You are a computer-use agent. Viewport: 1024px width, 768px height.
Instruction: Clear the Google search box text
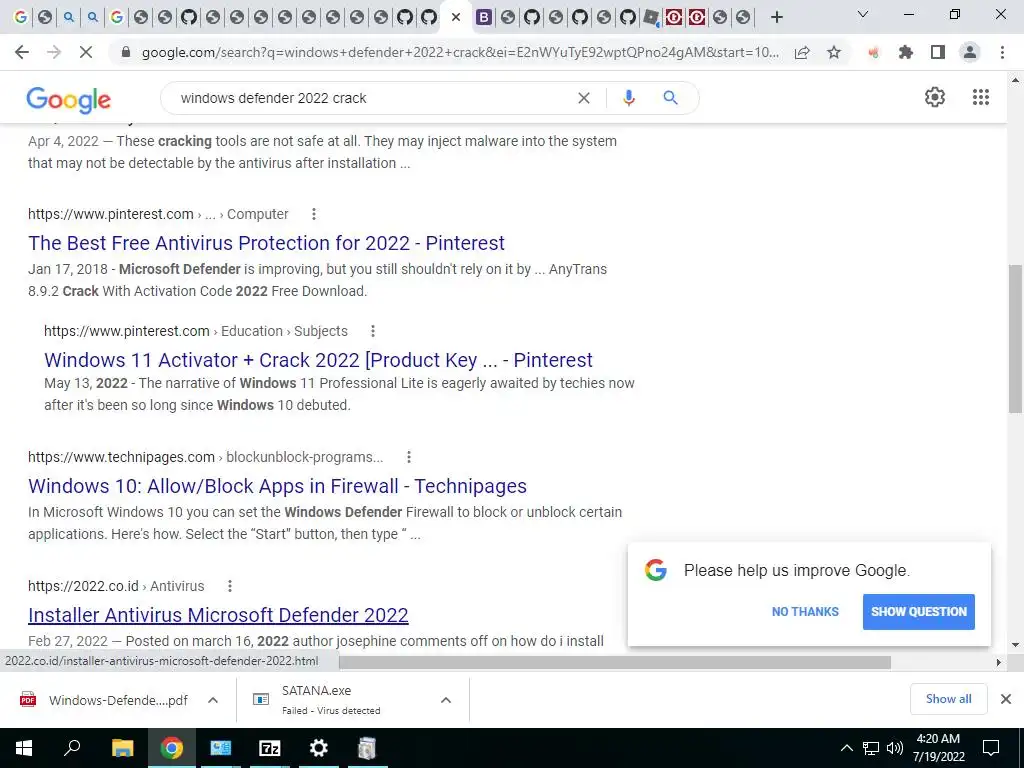pos(584,98)
